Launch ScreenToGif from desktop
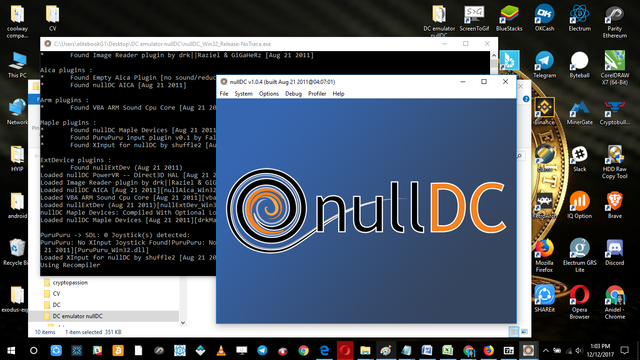640x360 pixels. tap(474, 18)
